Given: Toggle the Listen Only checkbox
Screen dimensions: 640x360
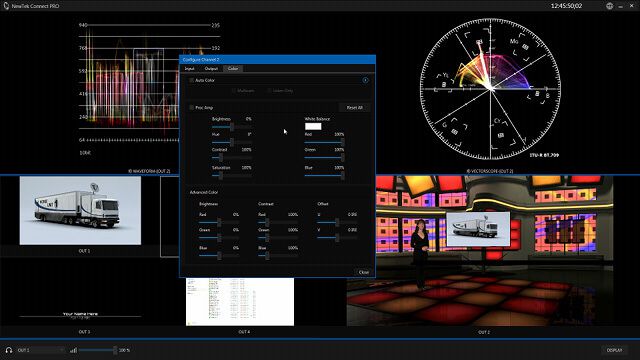Looking at the screenshot, I should [269, 91].
